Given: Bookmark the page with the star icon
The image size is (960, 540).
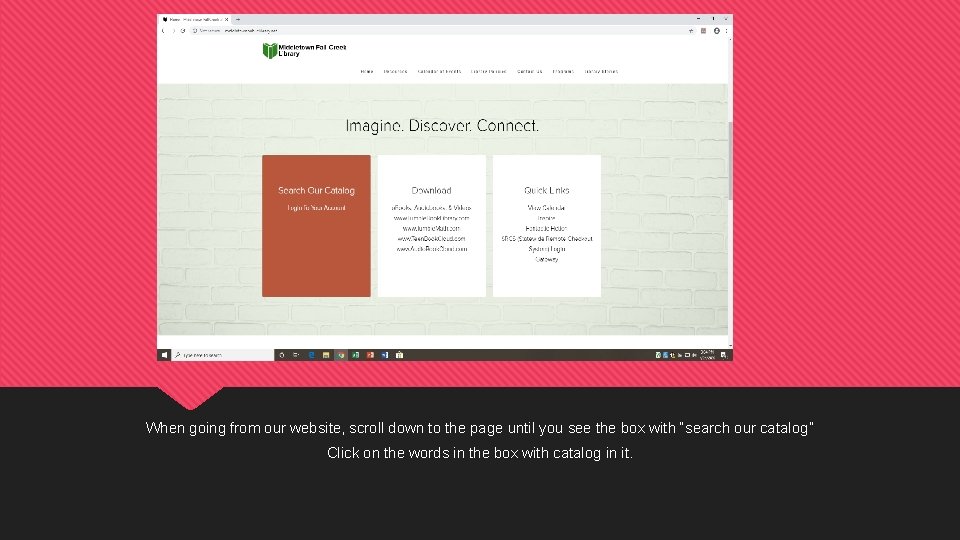Looking at the screenshot, I should 691,31.
